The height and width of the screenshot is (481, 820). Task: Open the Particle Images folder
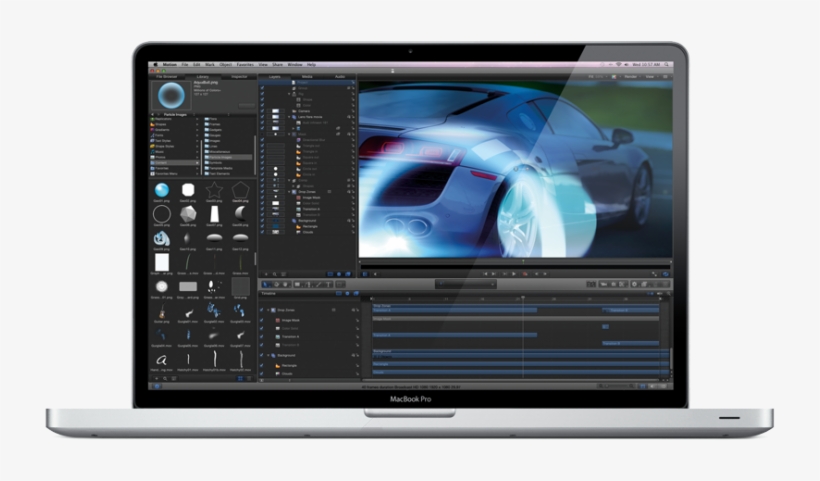[x=227, y=157]
